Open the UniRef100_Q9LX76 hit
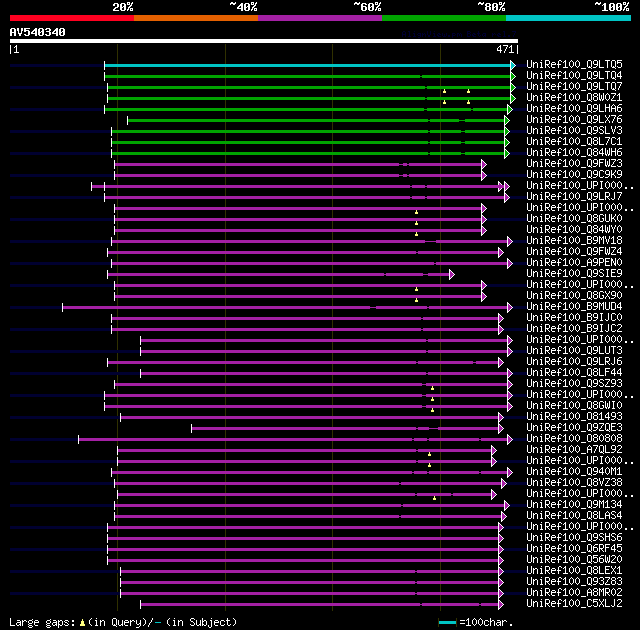The width and height of the screenshot is (640, 630). click(574, 120)
